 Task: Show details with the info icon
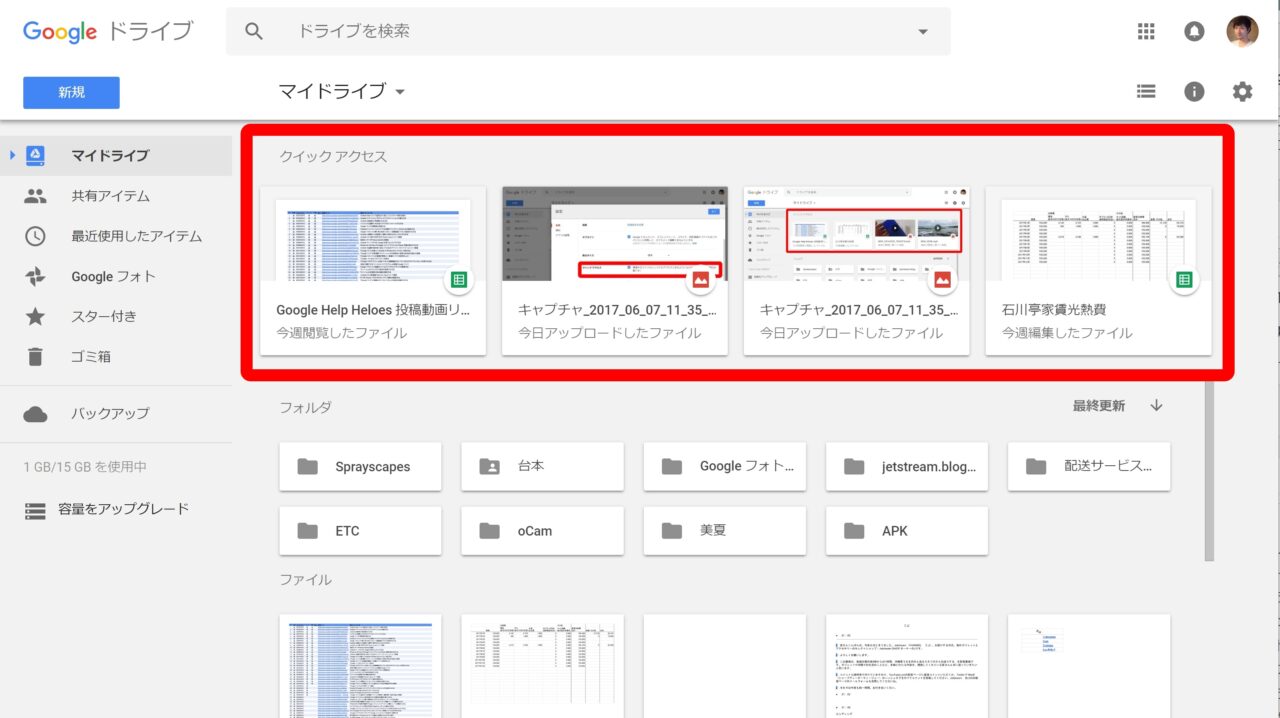coord(1194,91)
